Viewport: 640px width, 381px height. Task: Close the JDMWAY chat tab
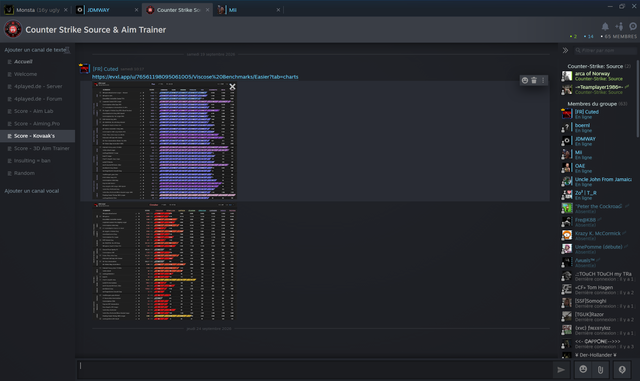pyautogui.click(x=136, y=10)
